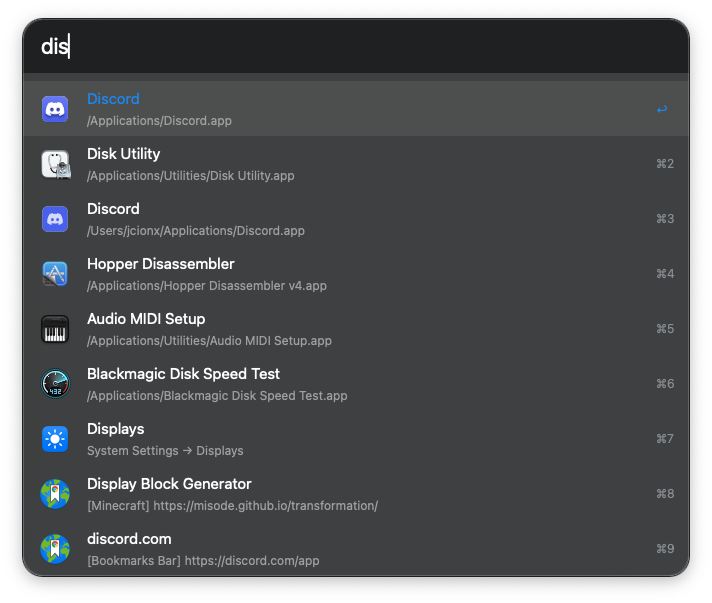Screen dimensions: 712x603
Task: Open the Audio MIDI Setup result title
Action: 146,319
